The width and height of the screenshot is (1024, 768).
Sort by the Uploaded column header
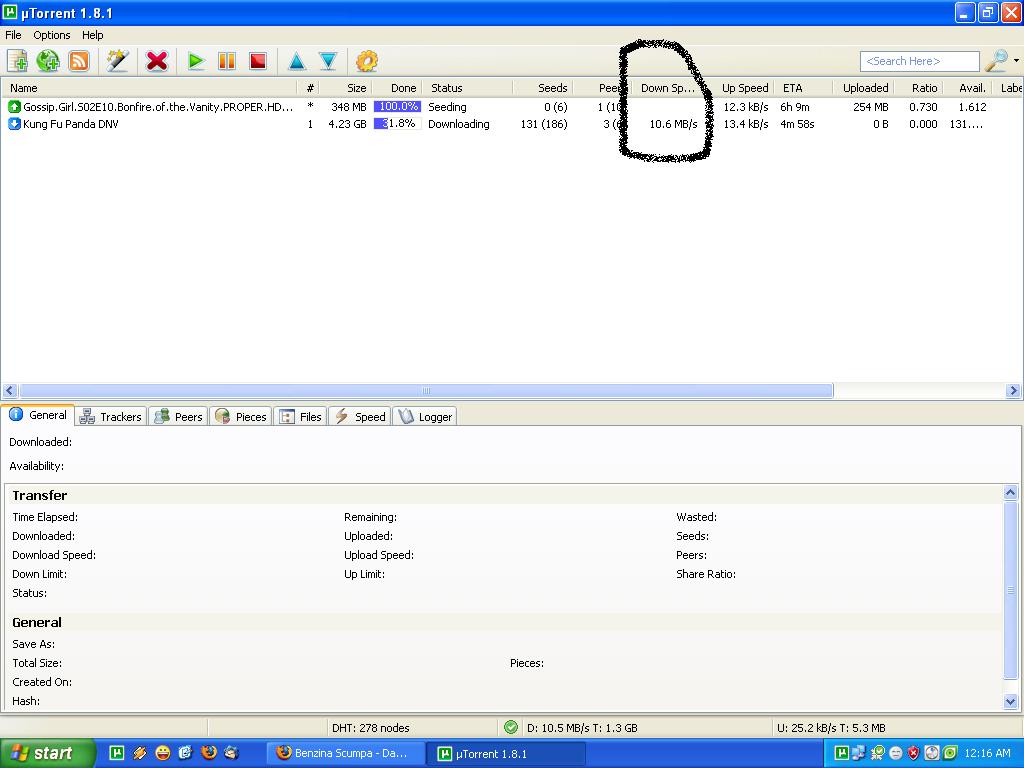863,88
